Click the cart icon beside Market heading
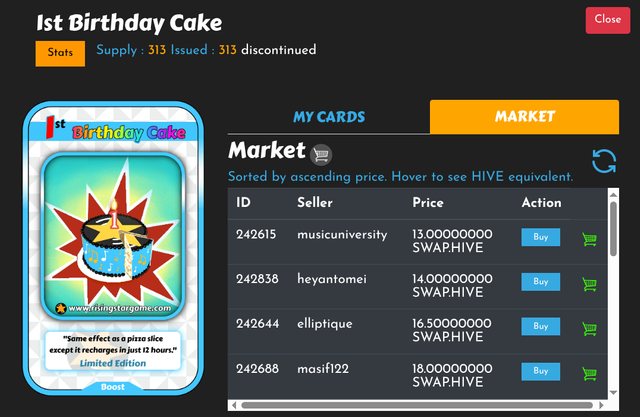This screenshot has width=640, height=417. [x=321, y=155]
